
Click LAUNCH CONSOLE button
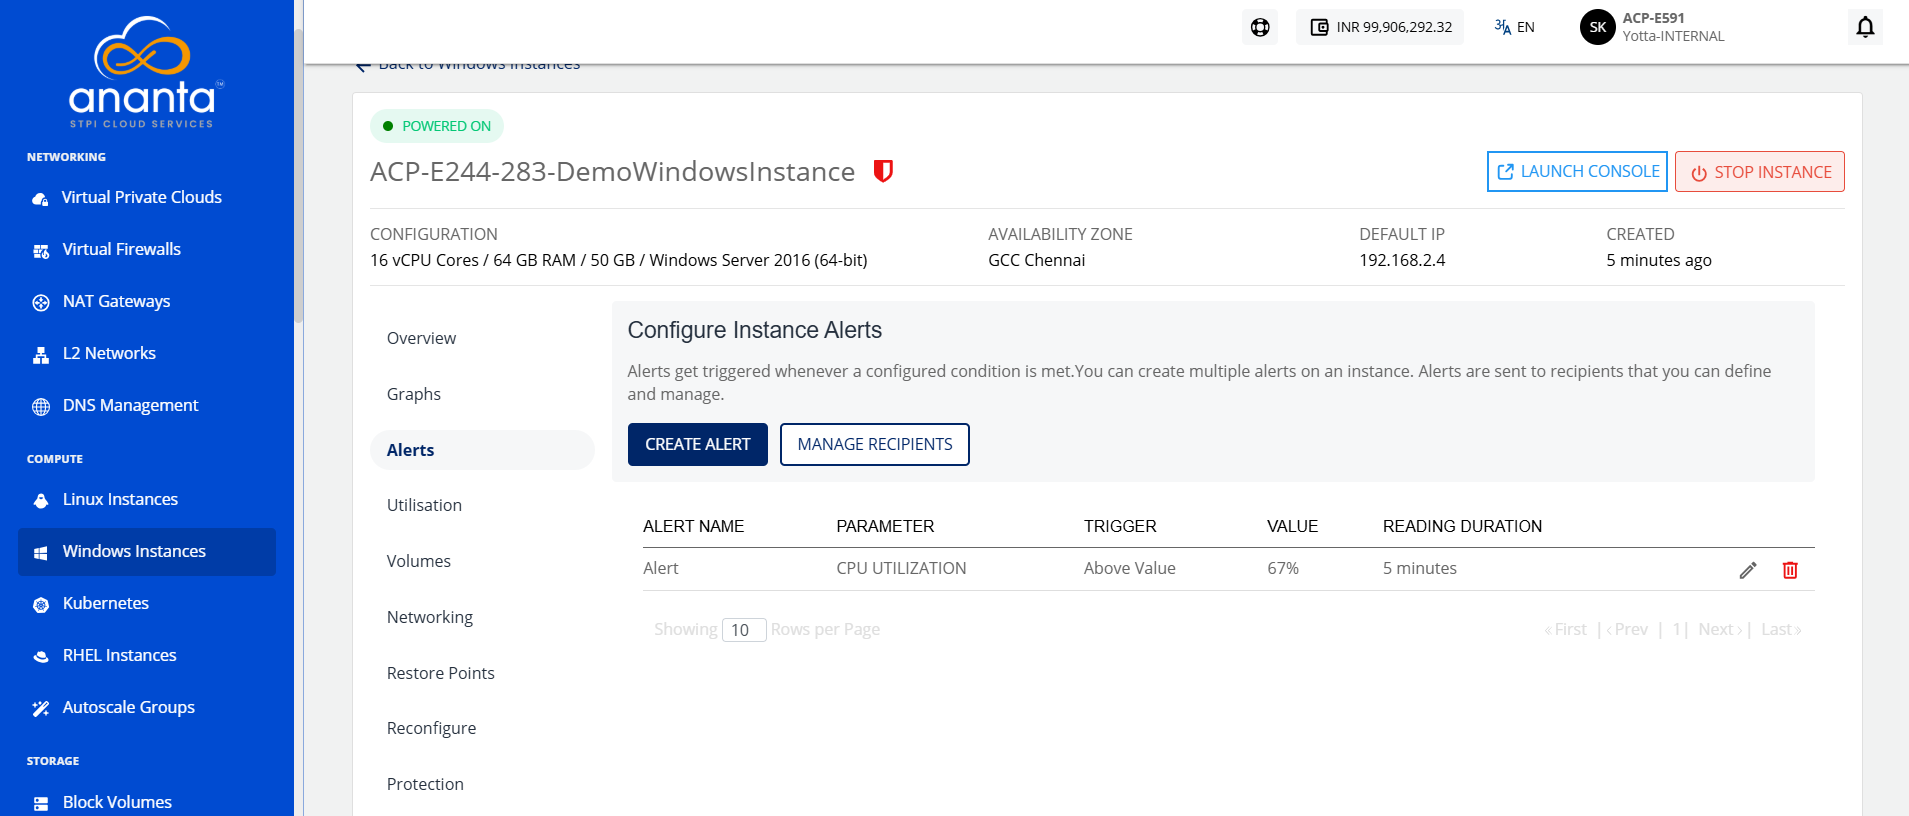click(1577, 172)
